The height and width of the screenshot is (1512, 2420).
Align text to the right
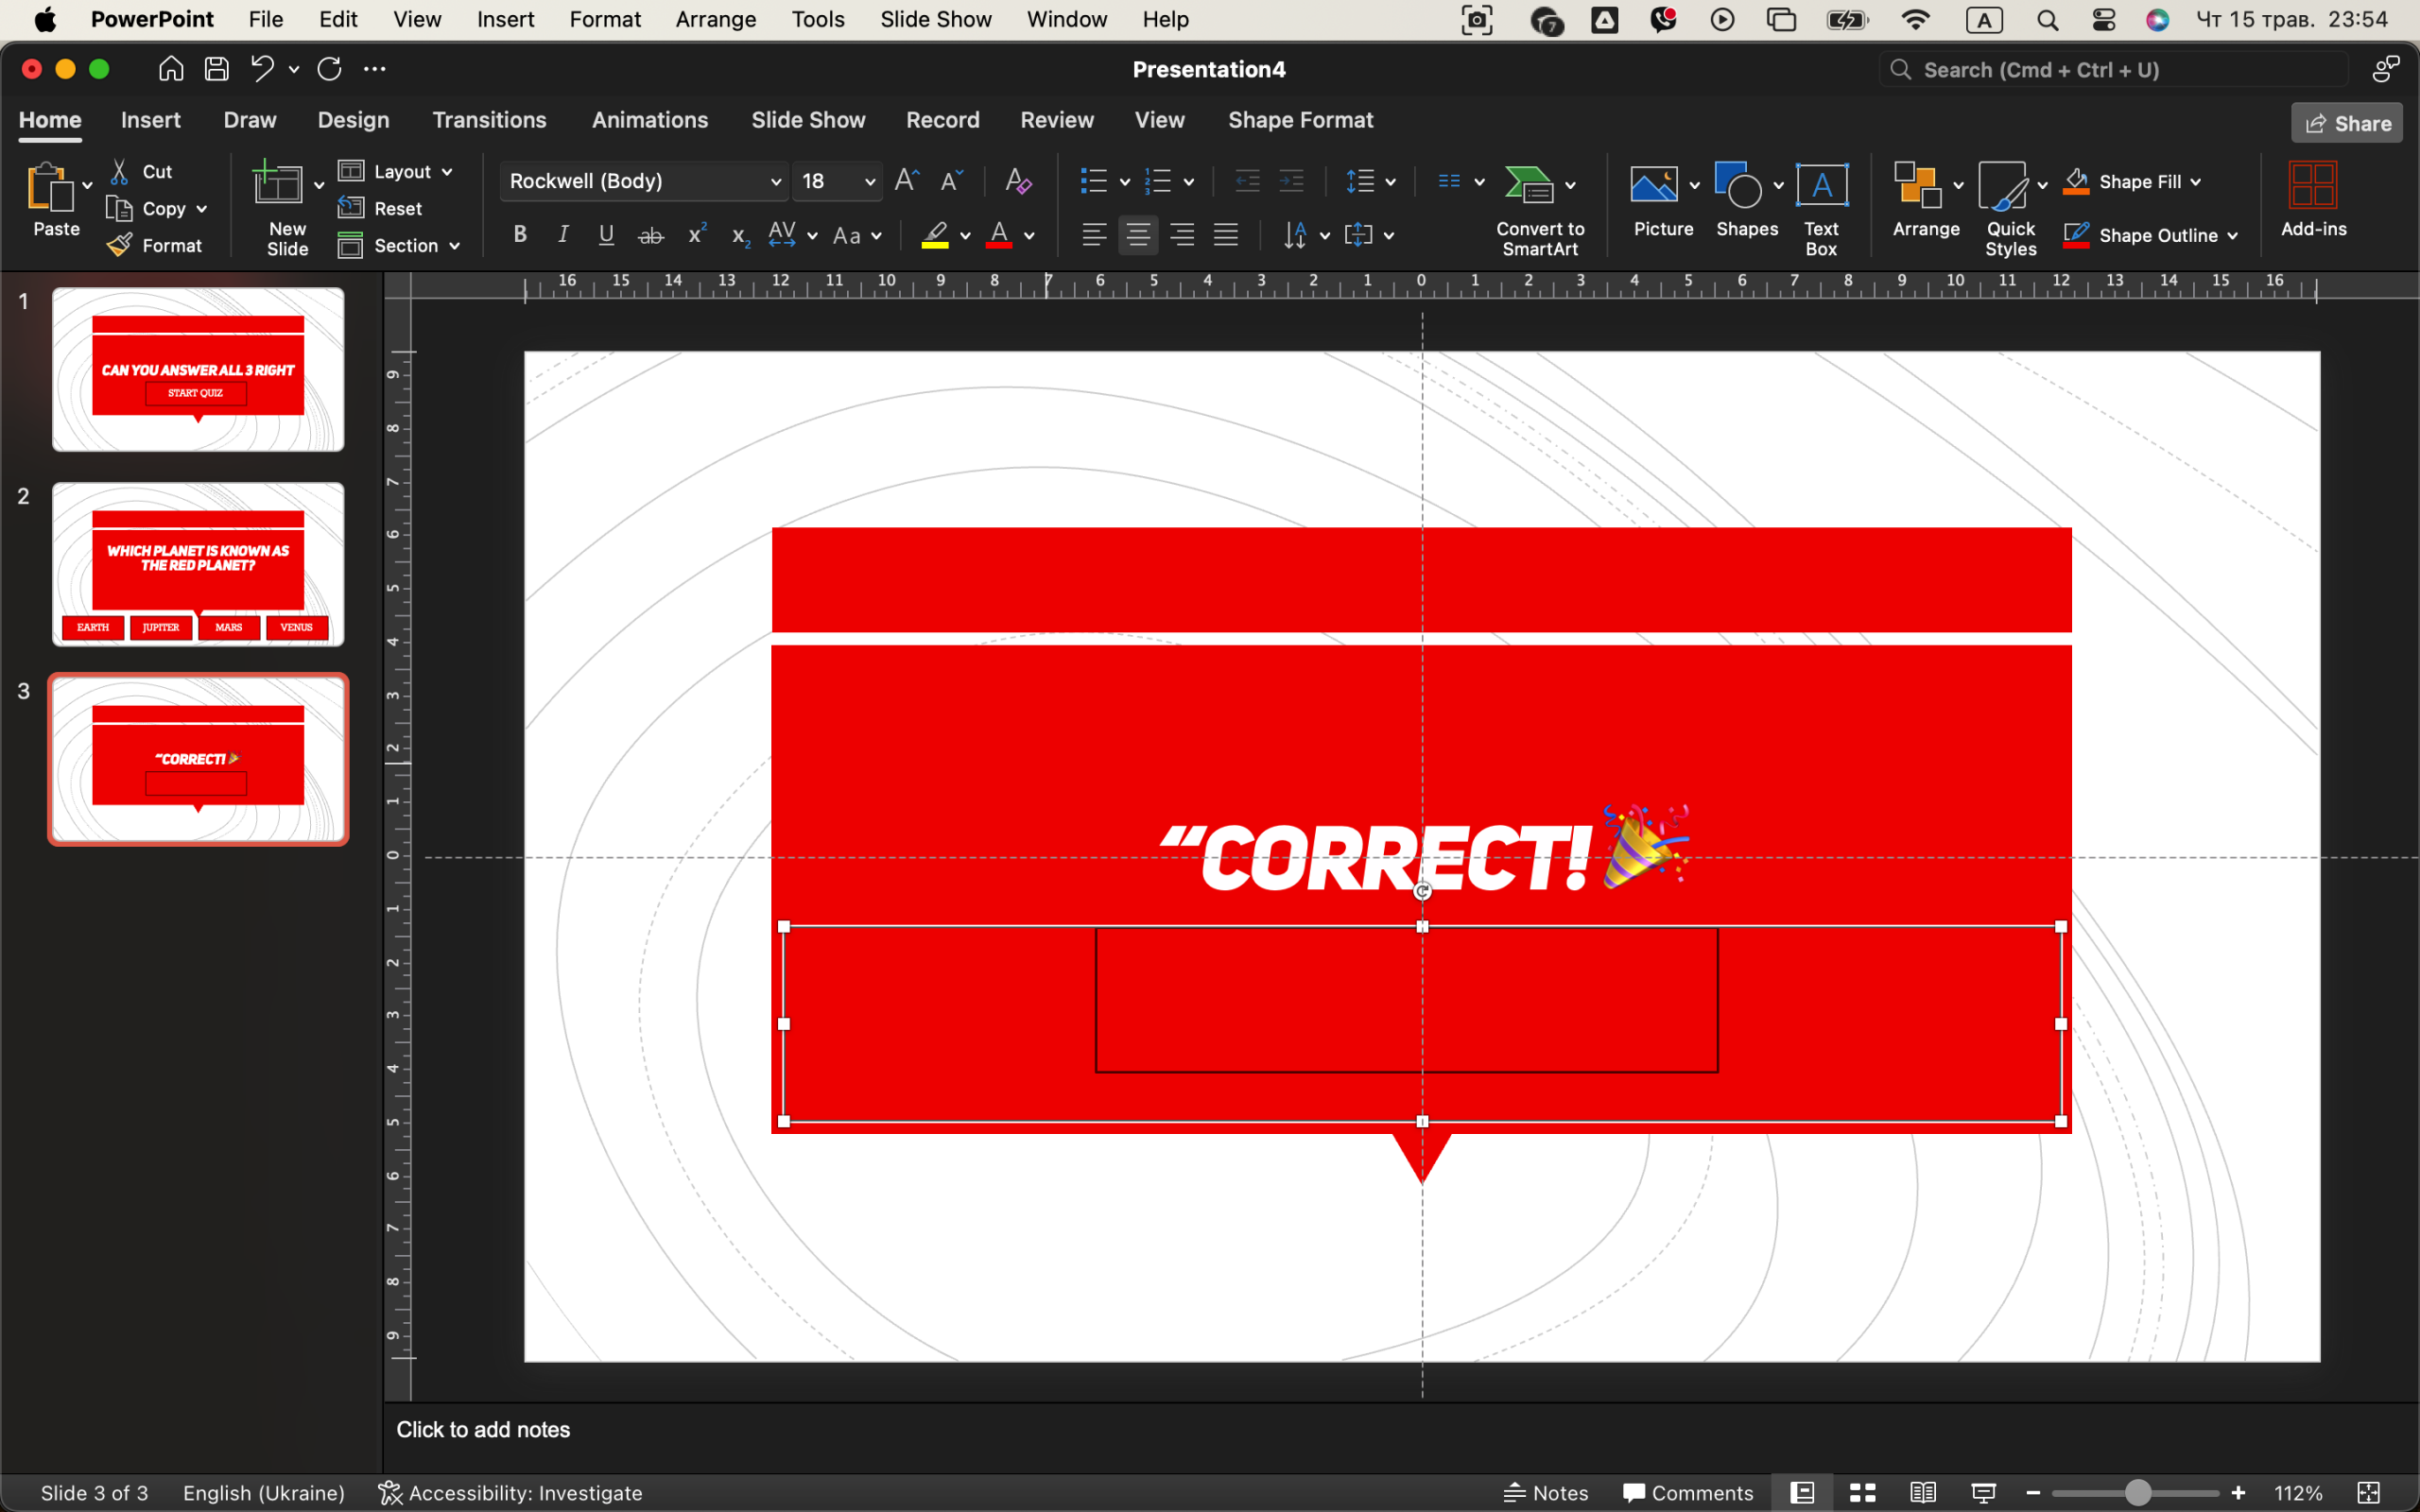(x=1182, y=235)
